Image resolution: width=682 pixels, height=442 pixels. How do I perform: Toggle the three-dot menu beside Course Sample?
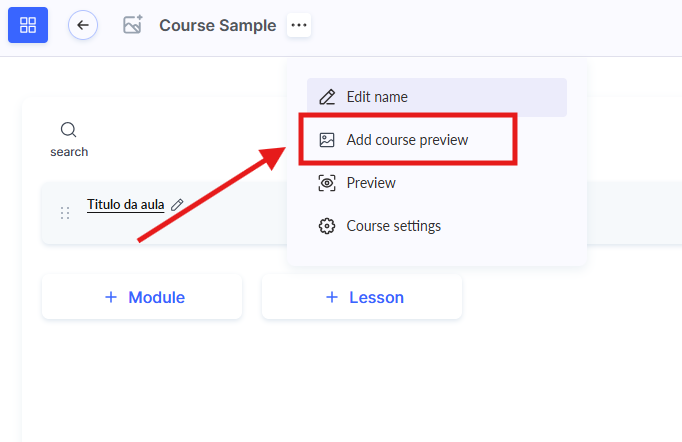click(298, 25)
